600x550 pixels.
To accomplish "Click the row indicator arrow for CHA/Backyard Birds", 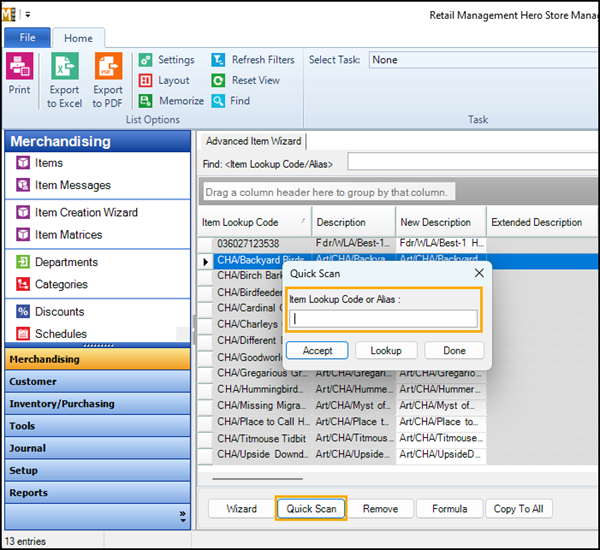I will 205,262.
